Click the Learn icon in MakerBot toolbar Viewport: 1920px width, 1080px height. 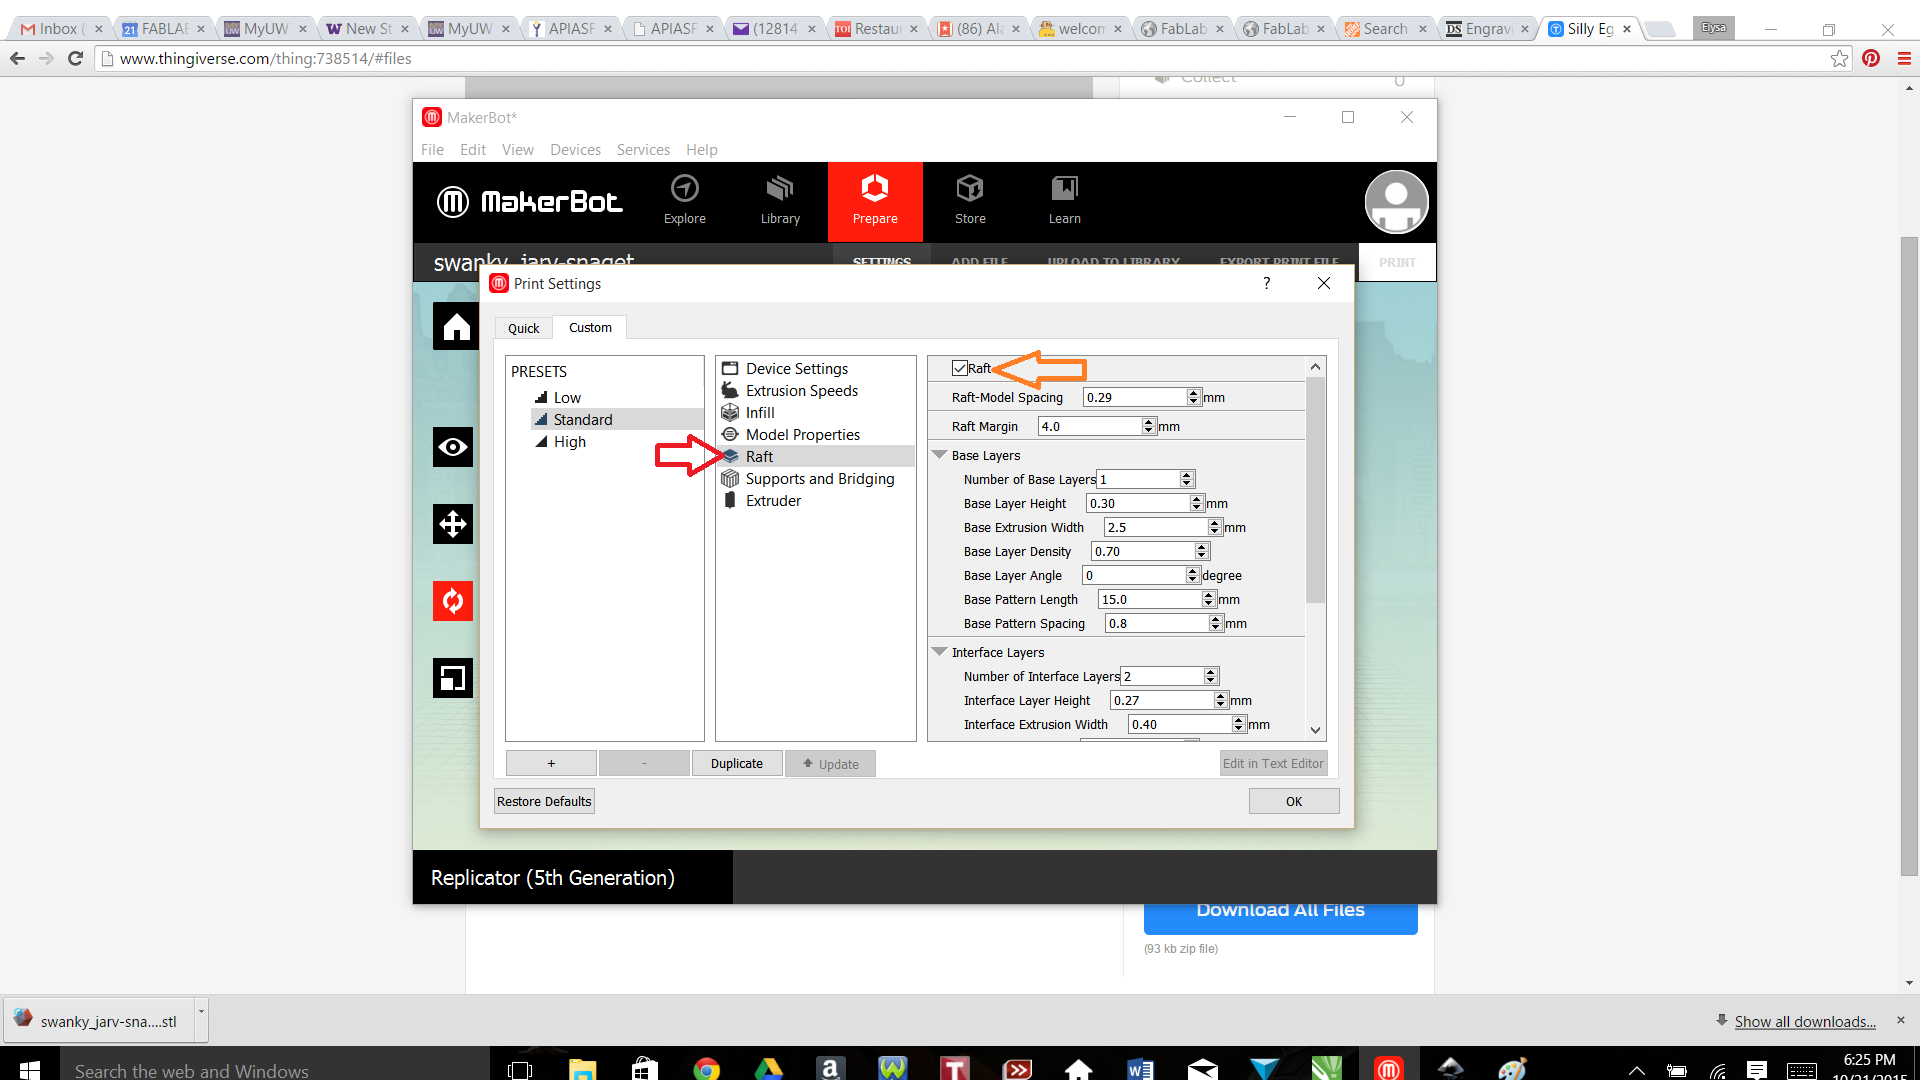click(x=1064, y=200)
